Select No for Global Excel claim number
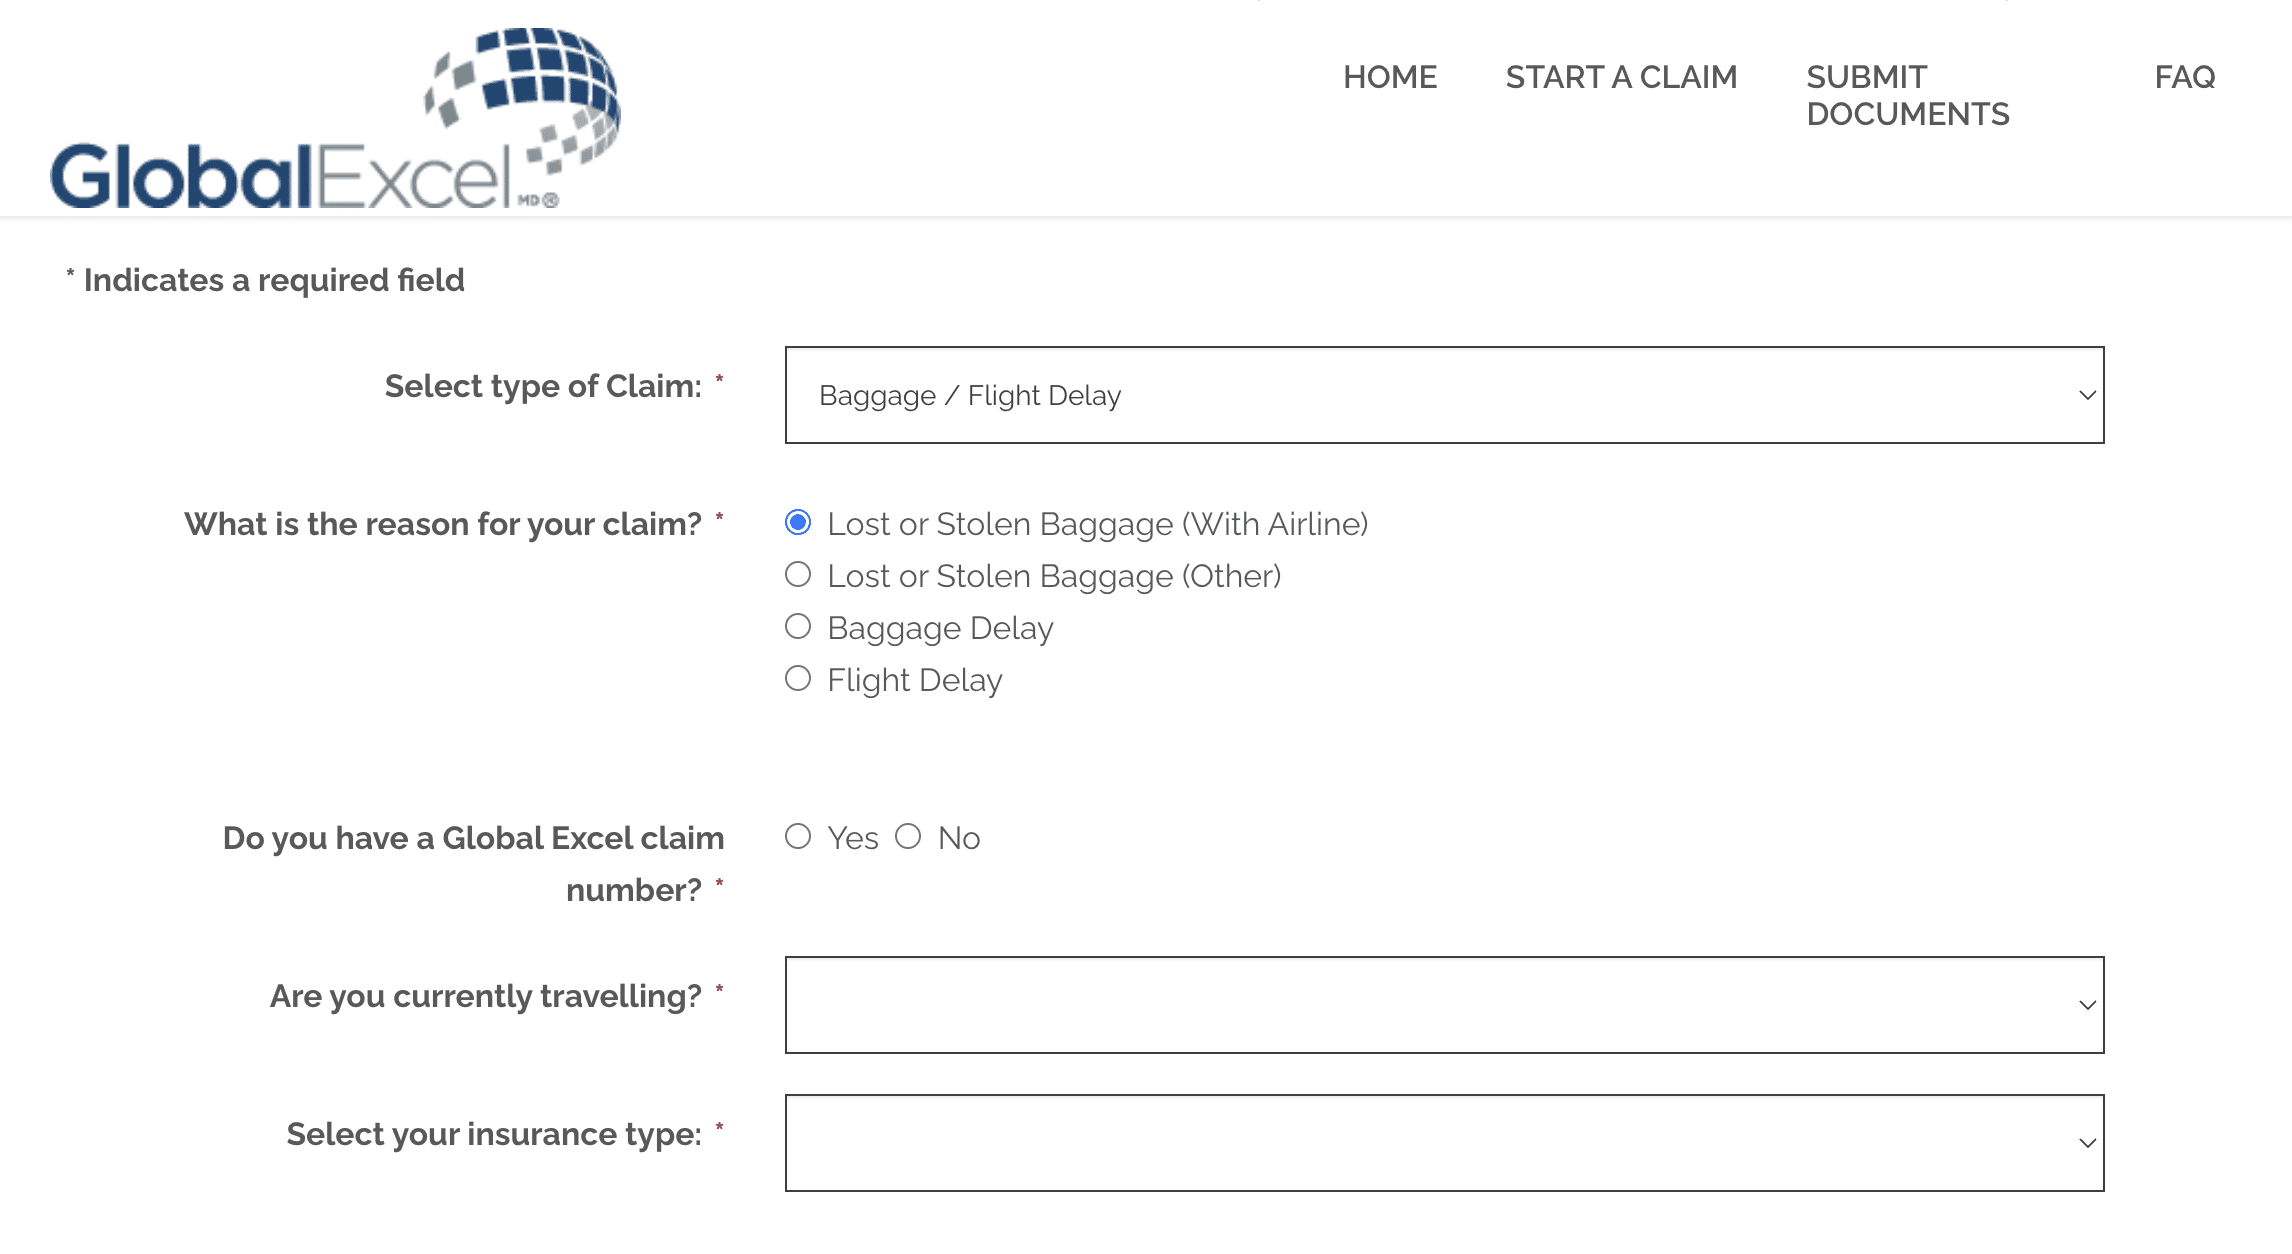Screen dimensions: 2292x1254 pos(908,837)
